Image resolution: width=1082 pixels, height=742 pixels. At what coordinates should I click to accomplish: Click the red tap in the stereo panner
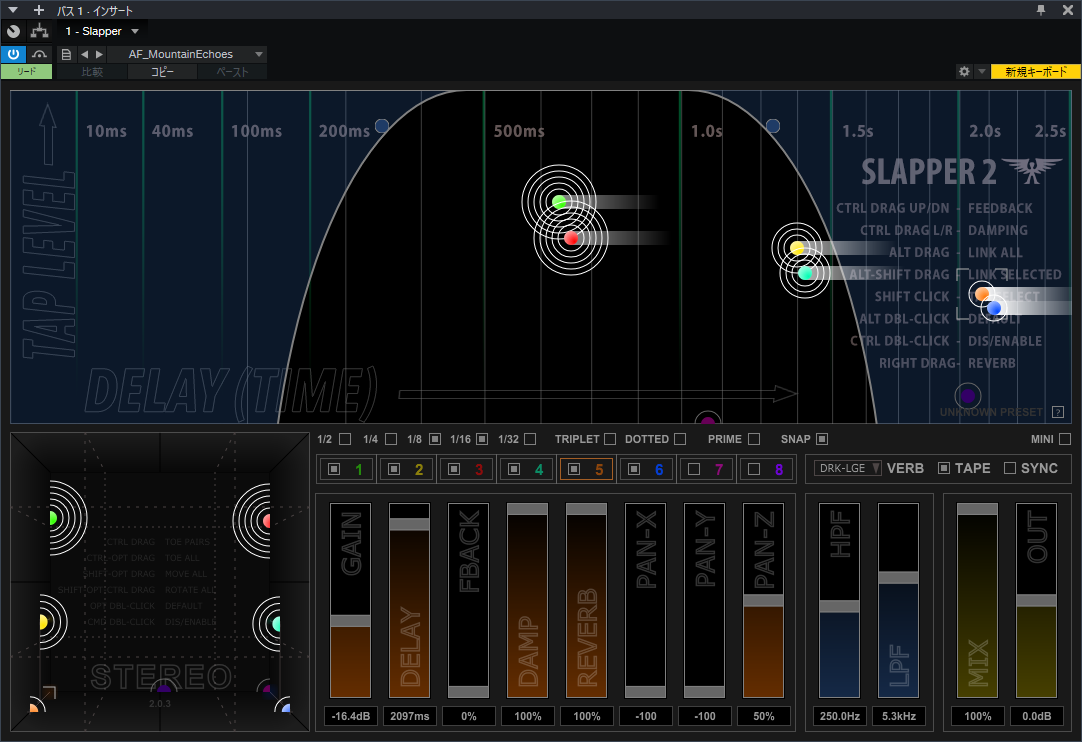[267, 520]
